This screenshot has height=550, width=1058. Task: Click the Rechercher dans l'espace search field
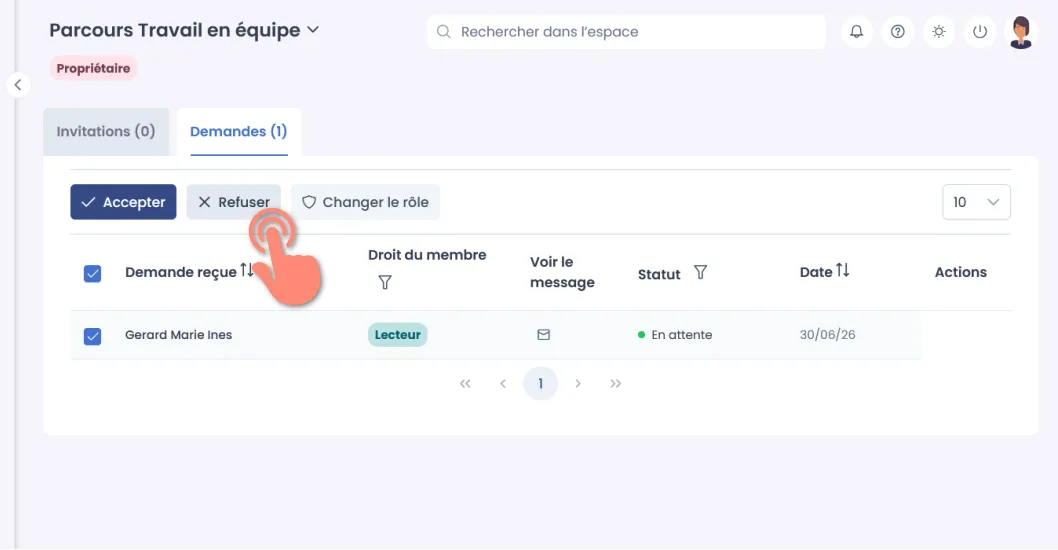pyautogui.click(x=626, y=32)
